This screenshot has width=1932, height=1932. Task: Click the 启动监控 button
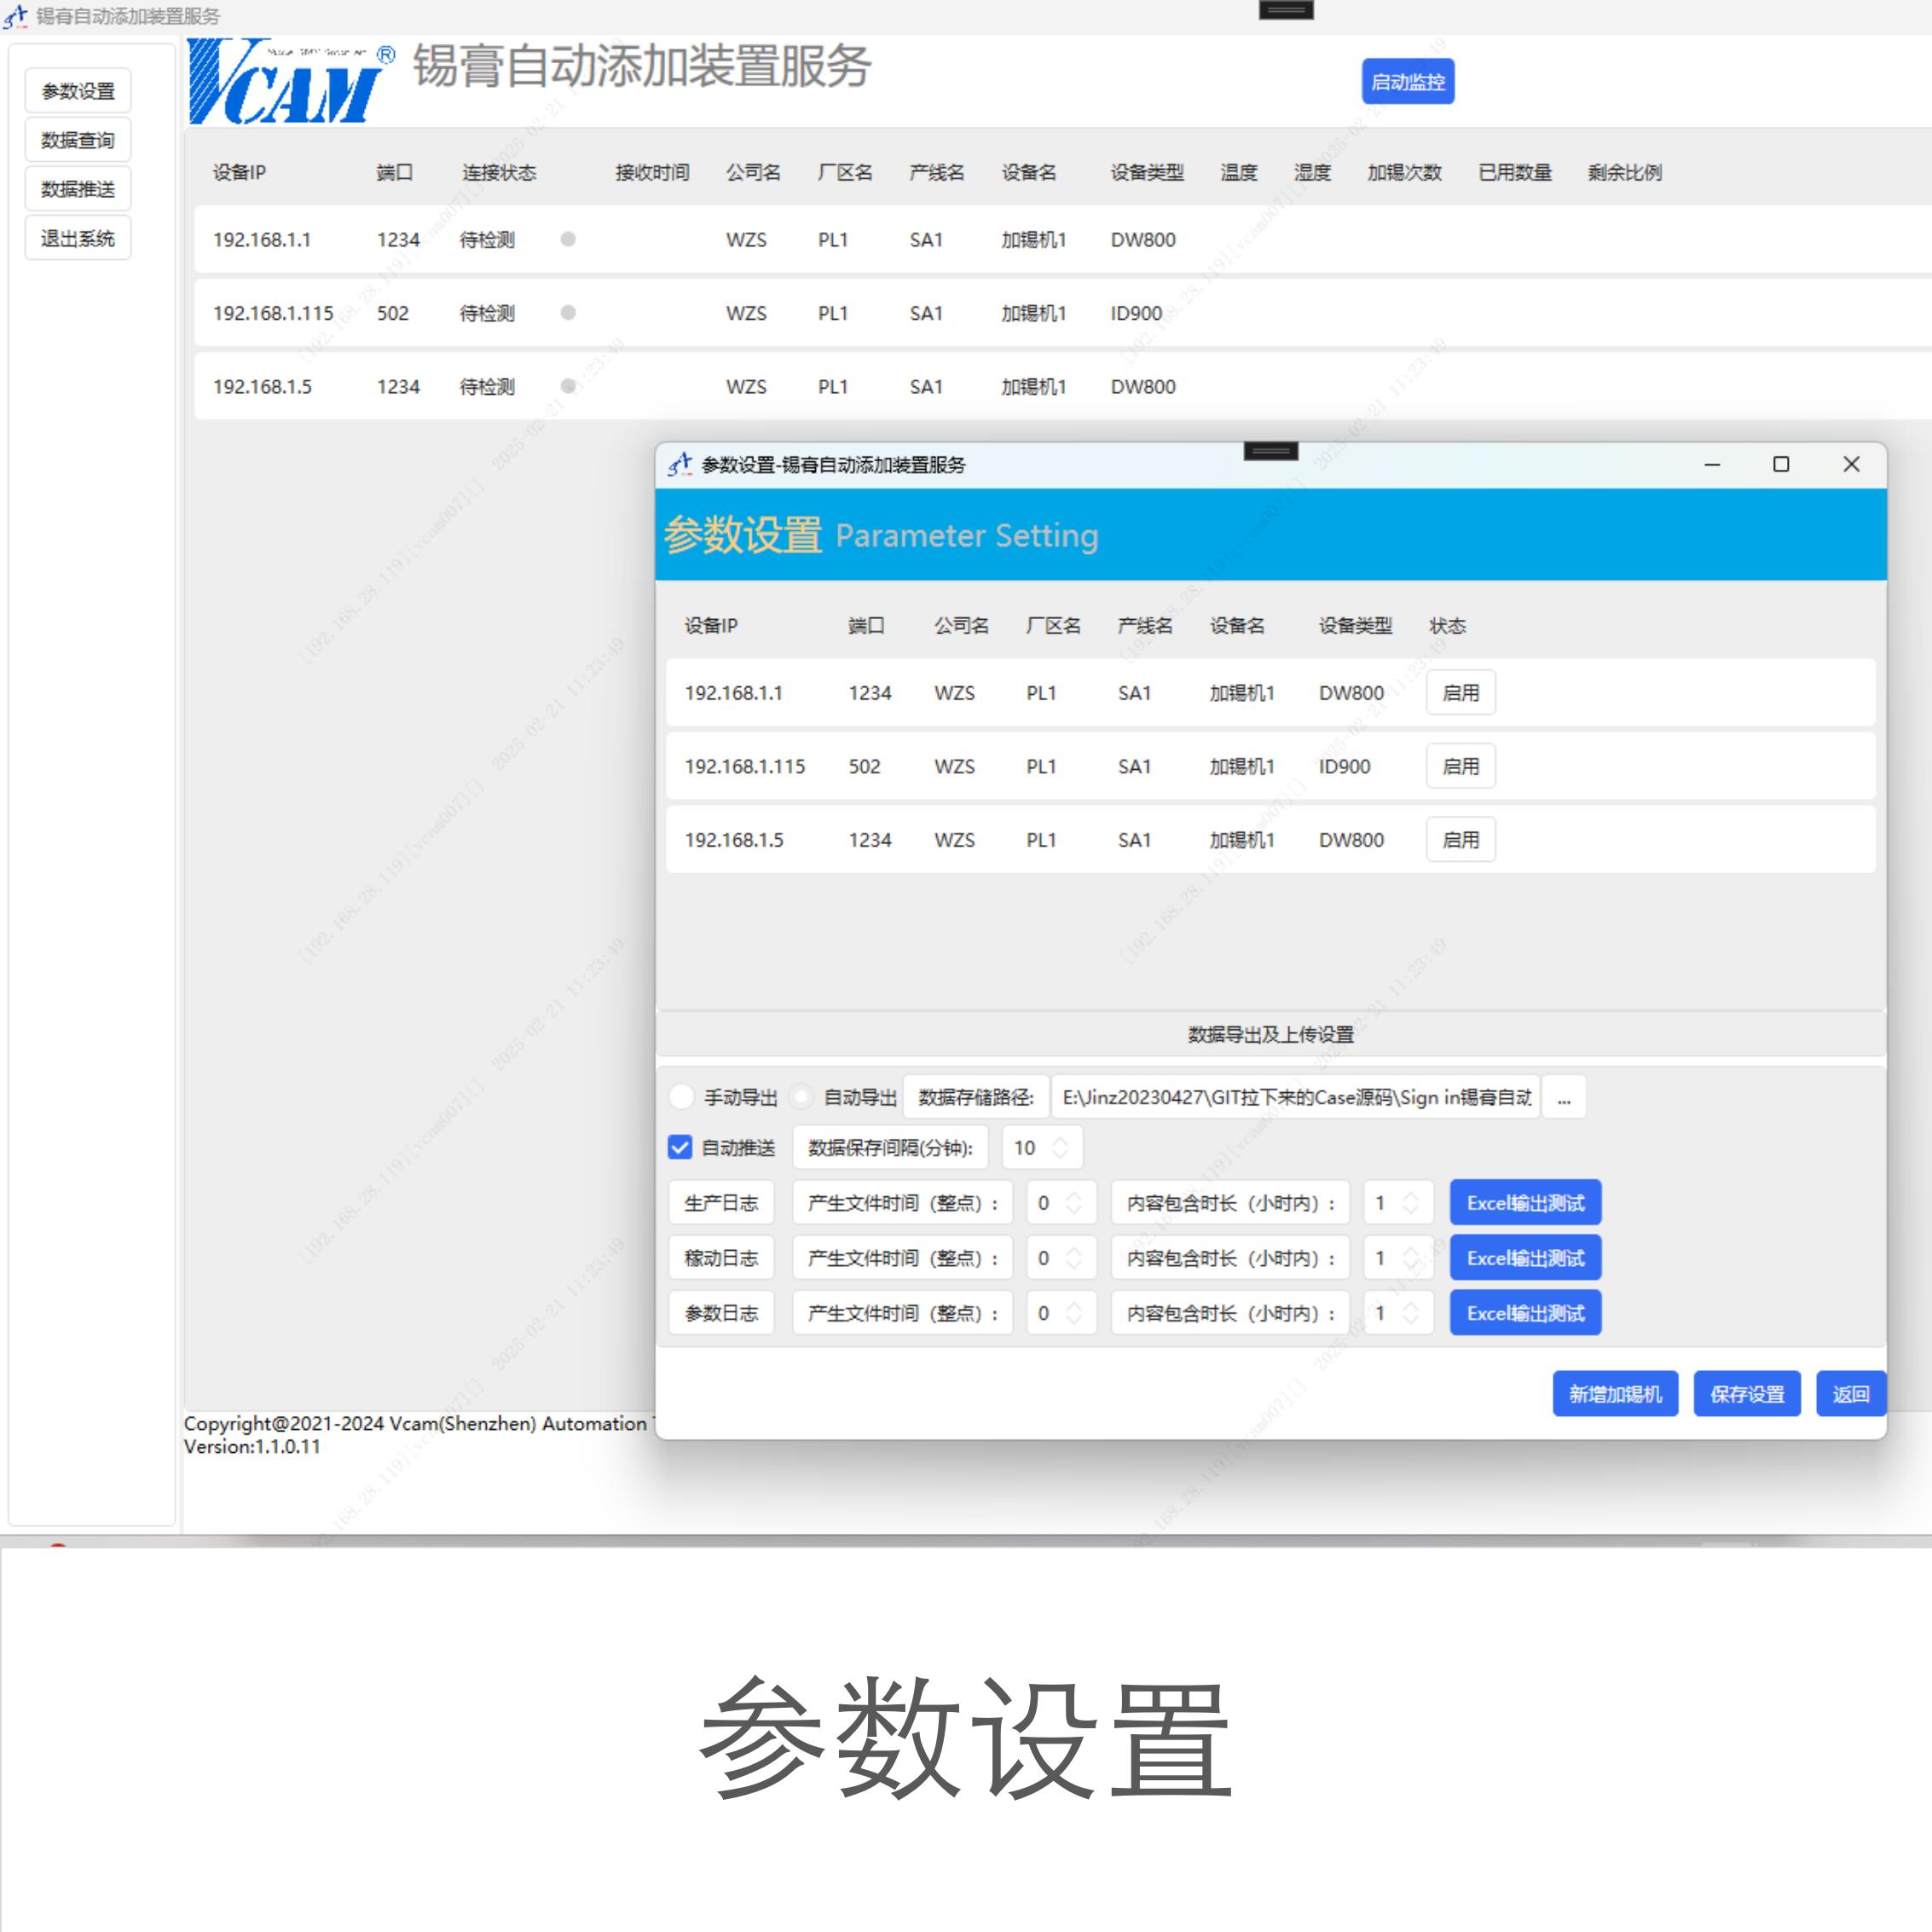tap(1407, 82)
